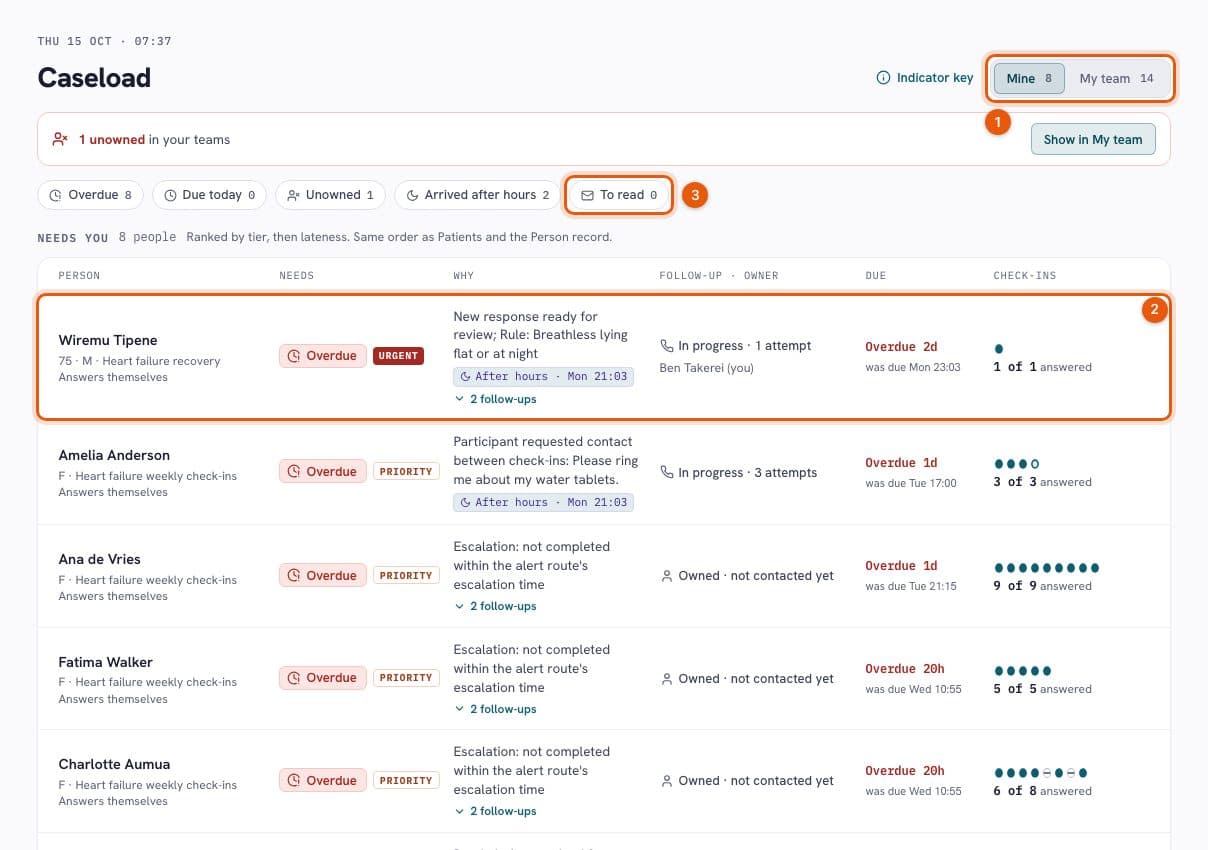Viewport: 1208px width, 850px height.
Task: Click Overdue badge in Wiremu Tipene row
Action: click(x=322, y=356)
